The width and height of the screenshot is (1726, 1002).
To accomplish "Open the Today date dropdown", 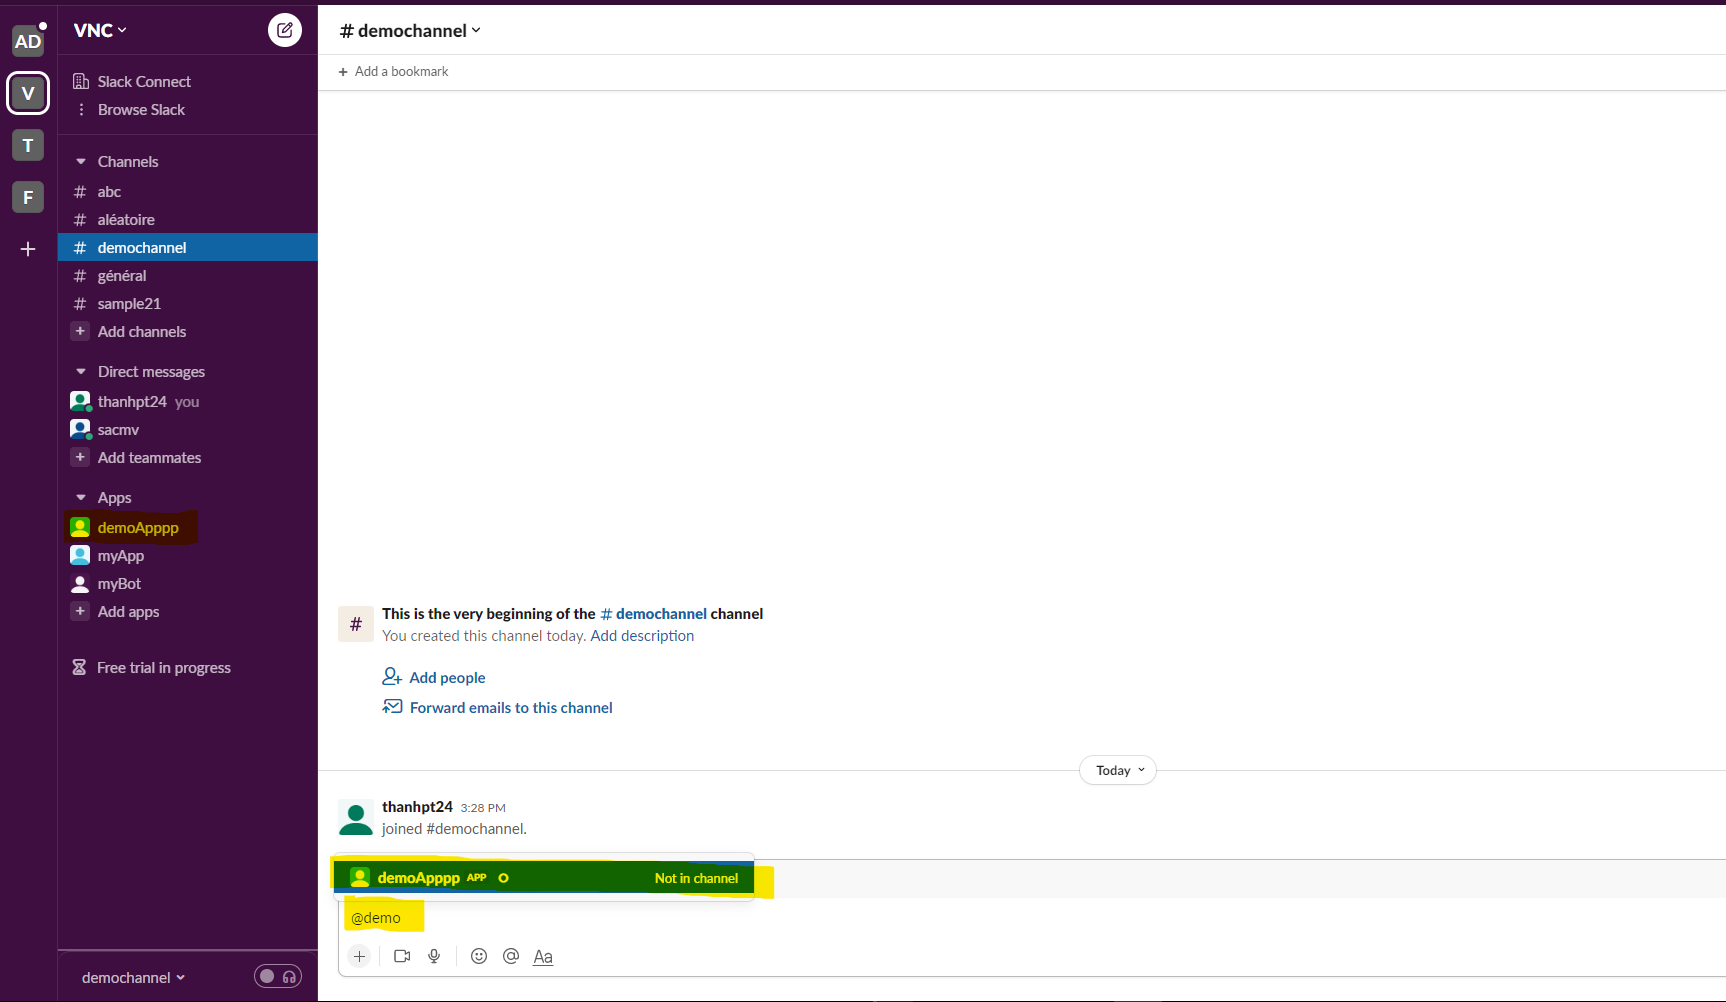I will coord(1118,770).
